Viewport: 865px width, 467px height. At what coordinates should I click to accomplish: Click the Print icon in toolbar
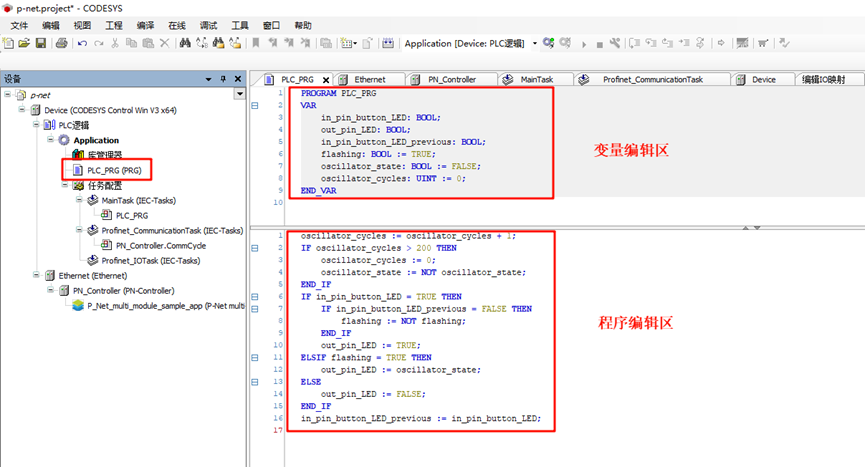click(62, 44)
